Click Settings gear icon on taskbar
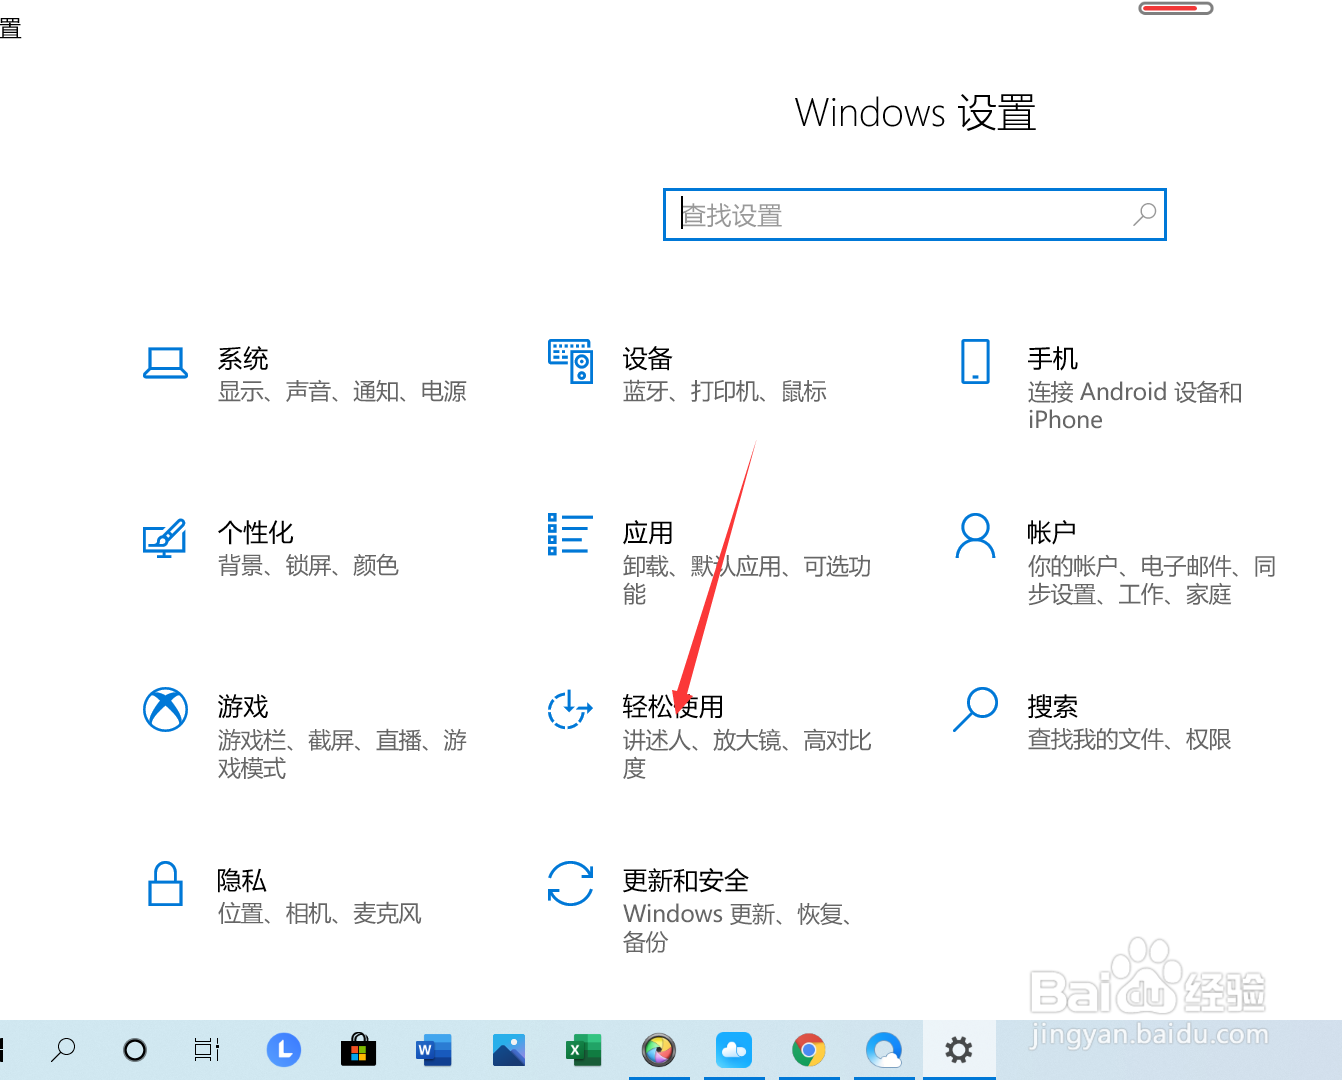1342x1080 pixels. [x=959, y=1050]
